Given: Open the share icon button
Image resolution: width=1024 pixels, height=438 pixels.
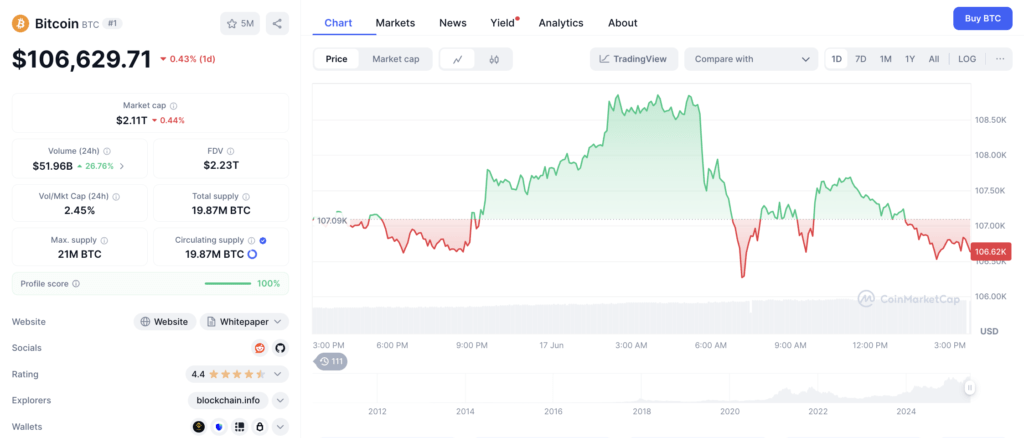Looking at the screenshot, I should click(277, 23).
